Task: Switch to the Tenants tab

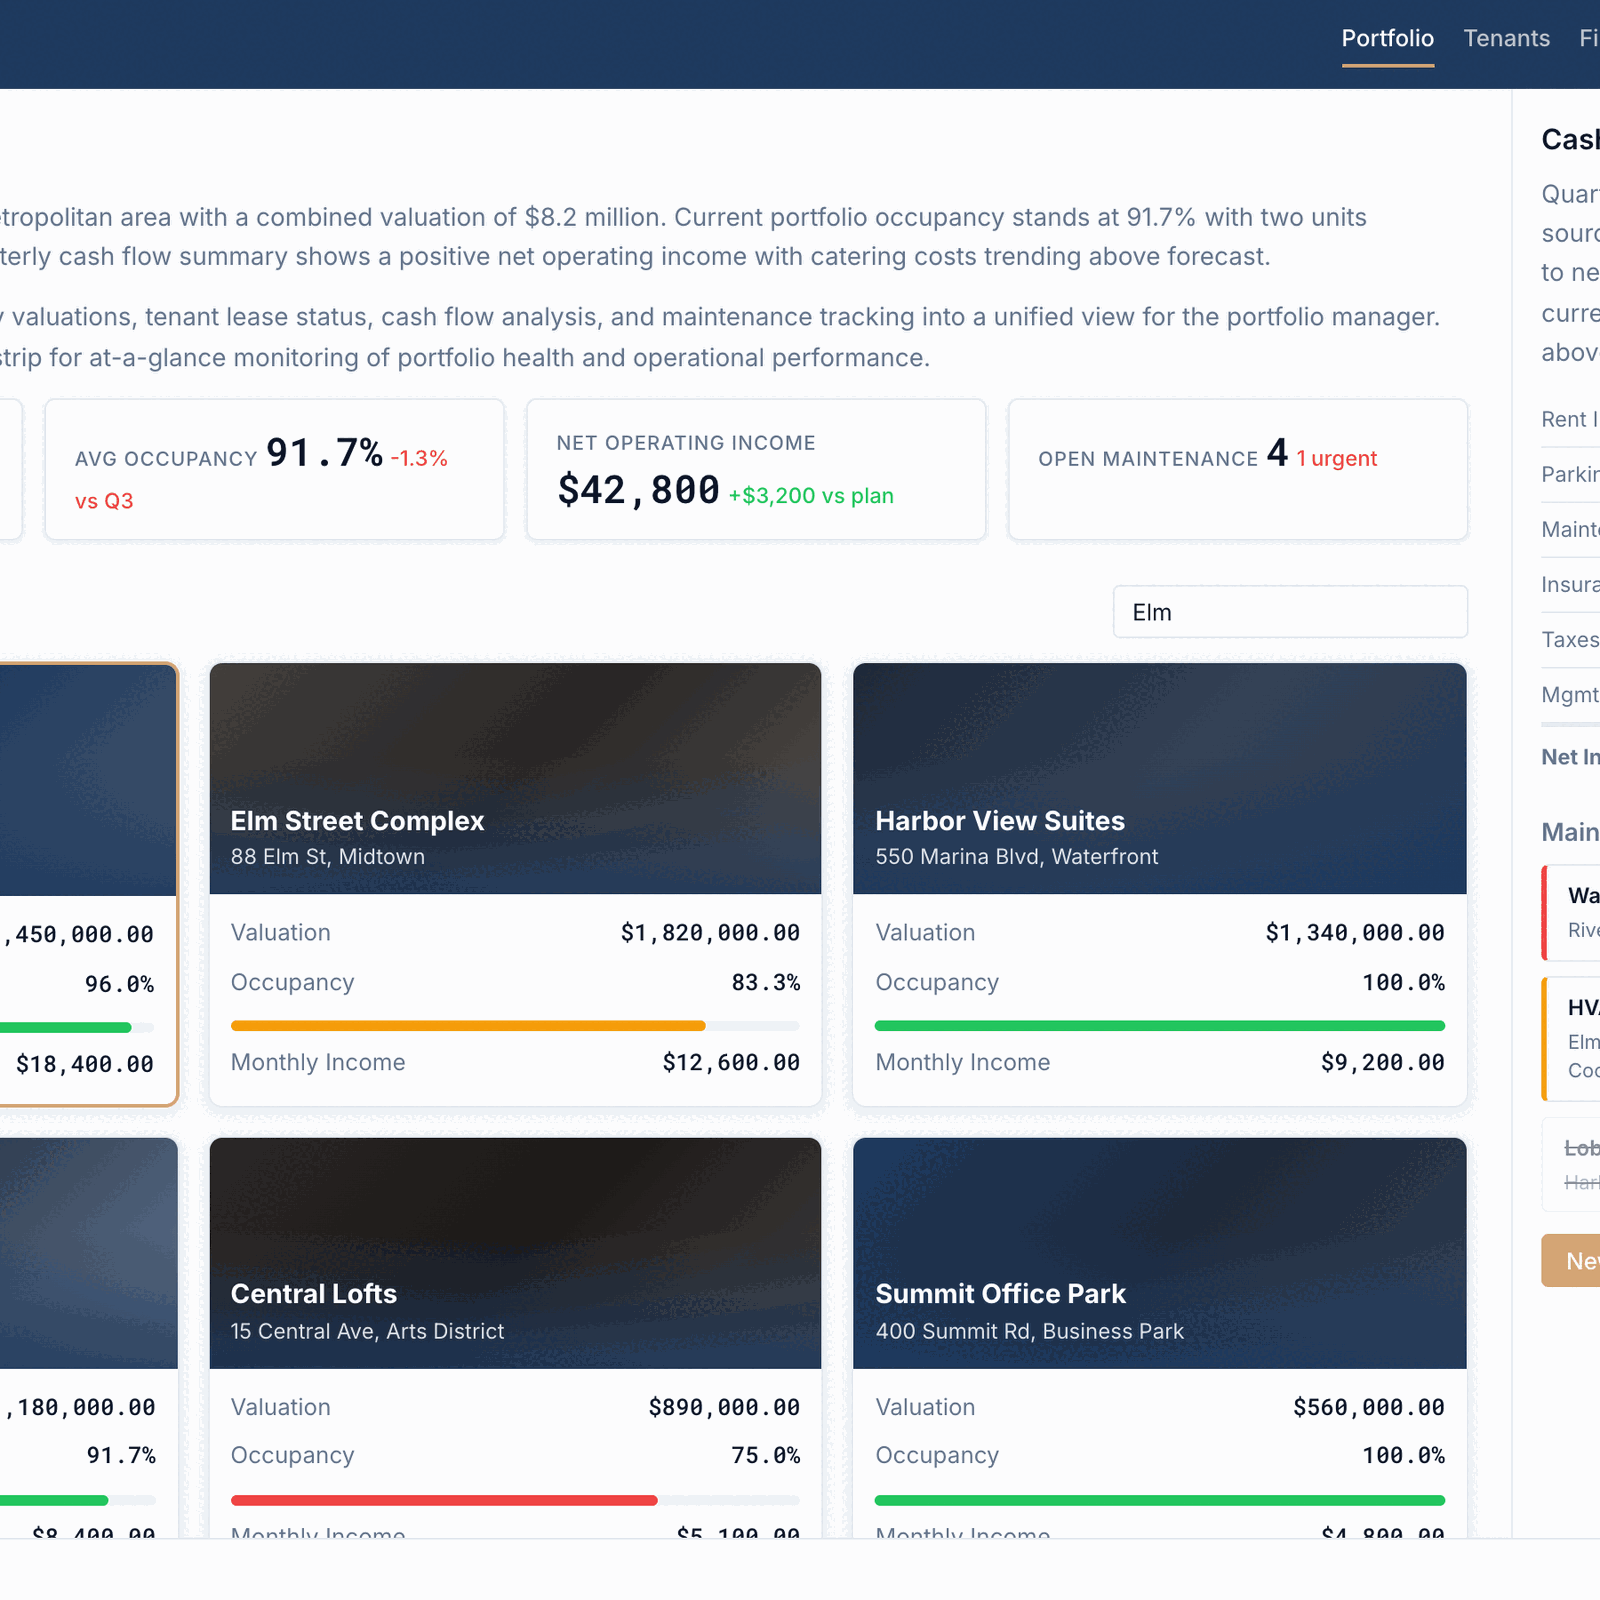Action: [x=1506, y=38]
